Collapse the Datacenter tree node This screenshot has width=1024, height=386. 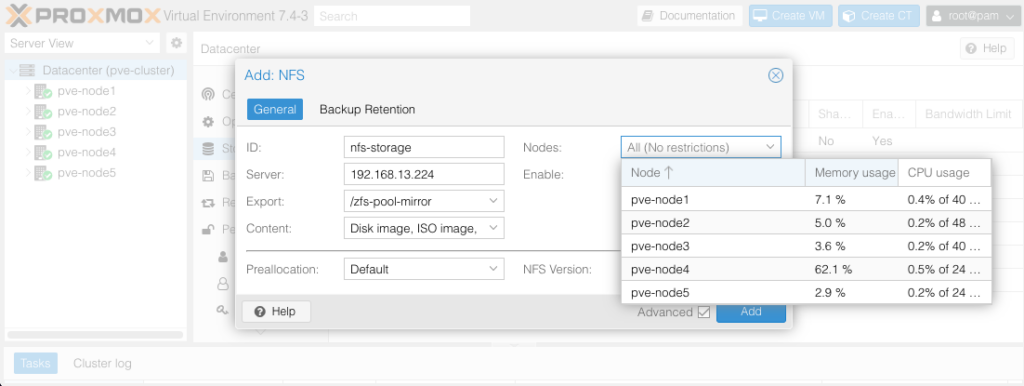point(13,70)
